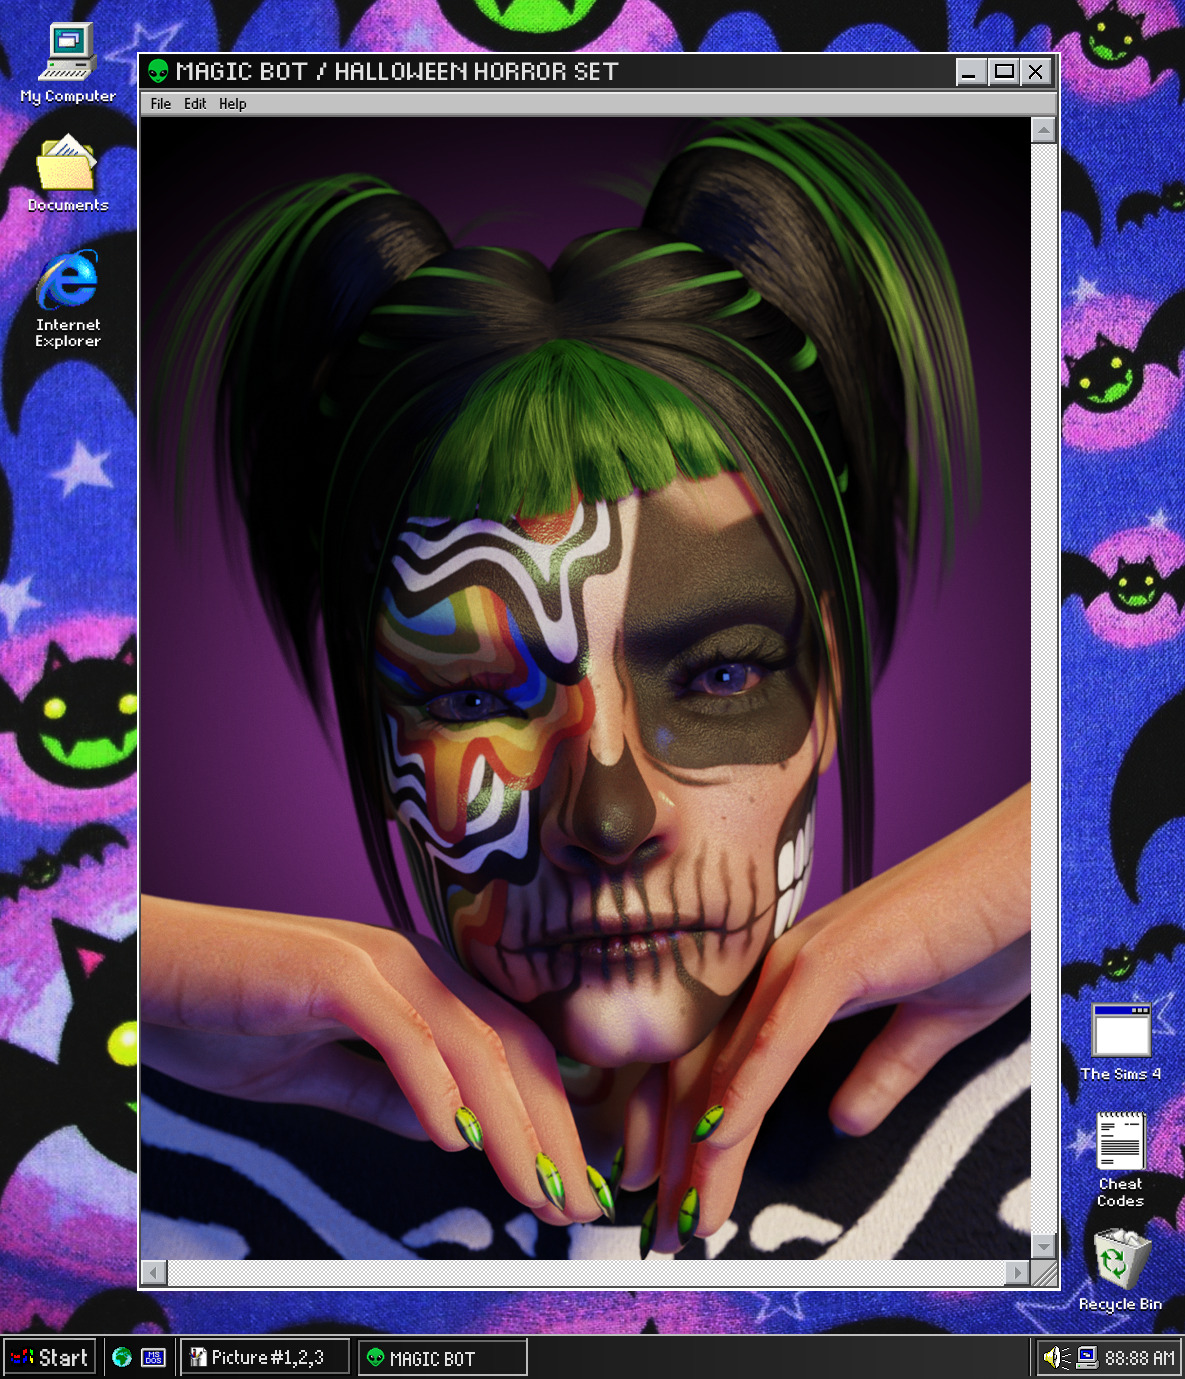
Task: Open the Edit menu
Action: coord(195,103)
